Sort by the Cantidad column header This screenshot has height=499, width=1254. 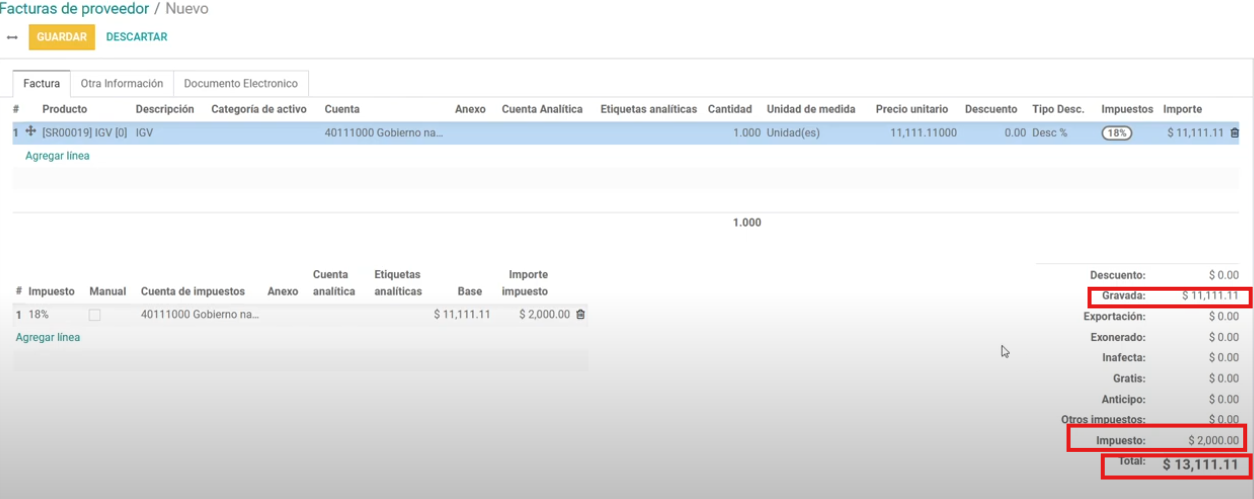click(730, 109)
